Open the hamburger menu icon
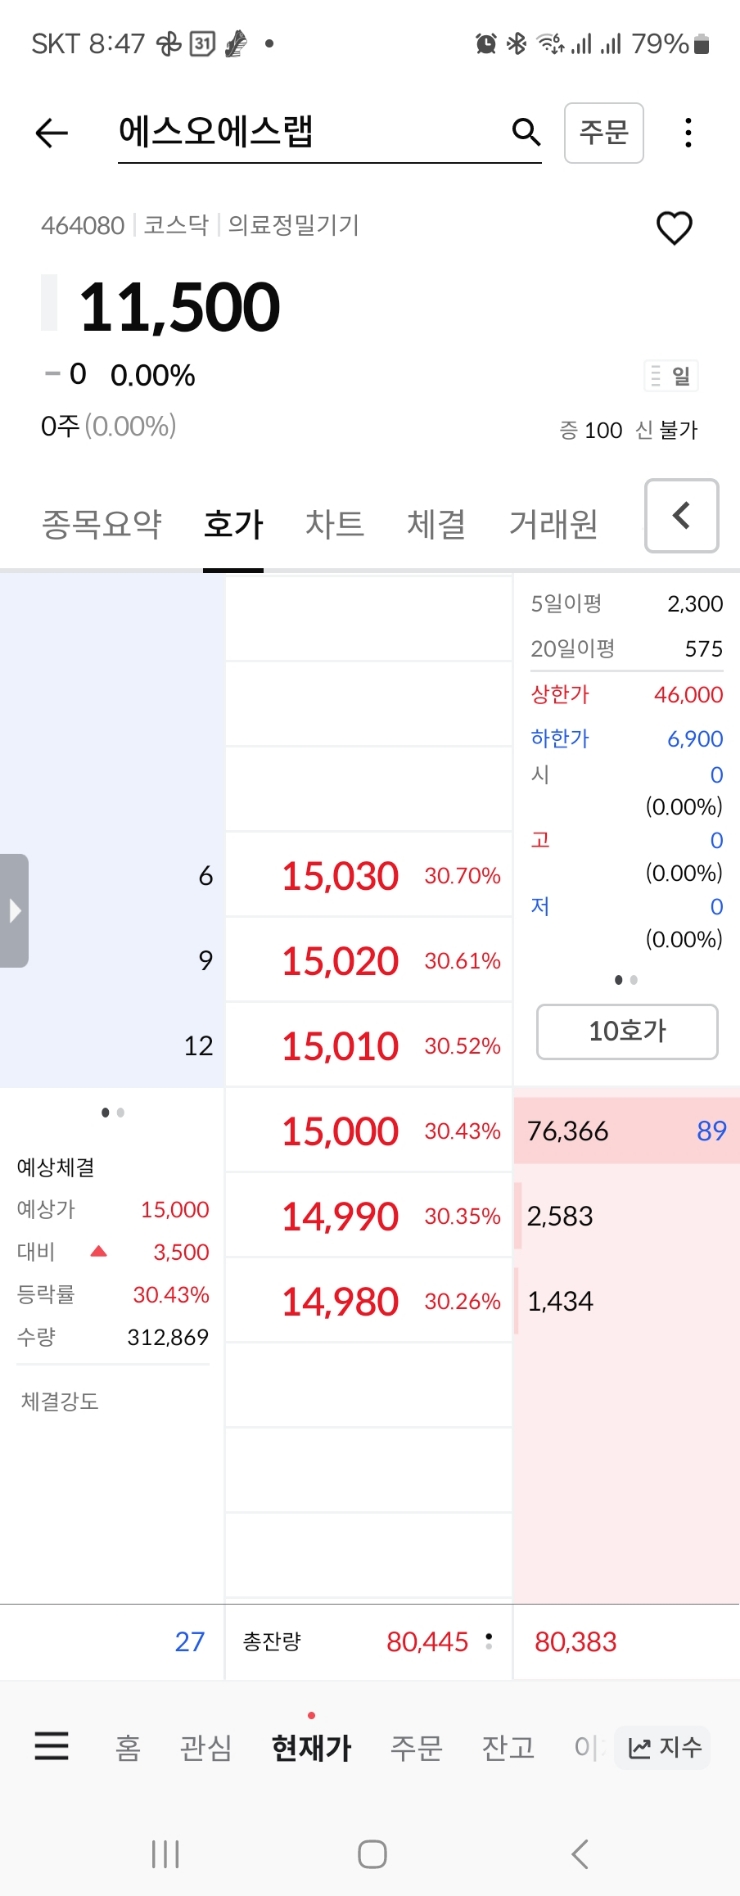This screenshot has width=740, height=1896. coord(52,1746)
